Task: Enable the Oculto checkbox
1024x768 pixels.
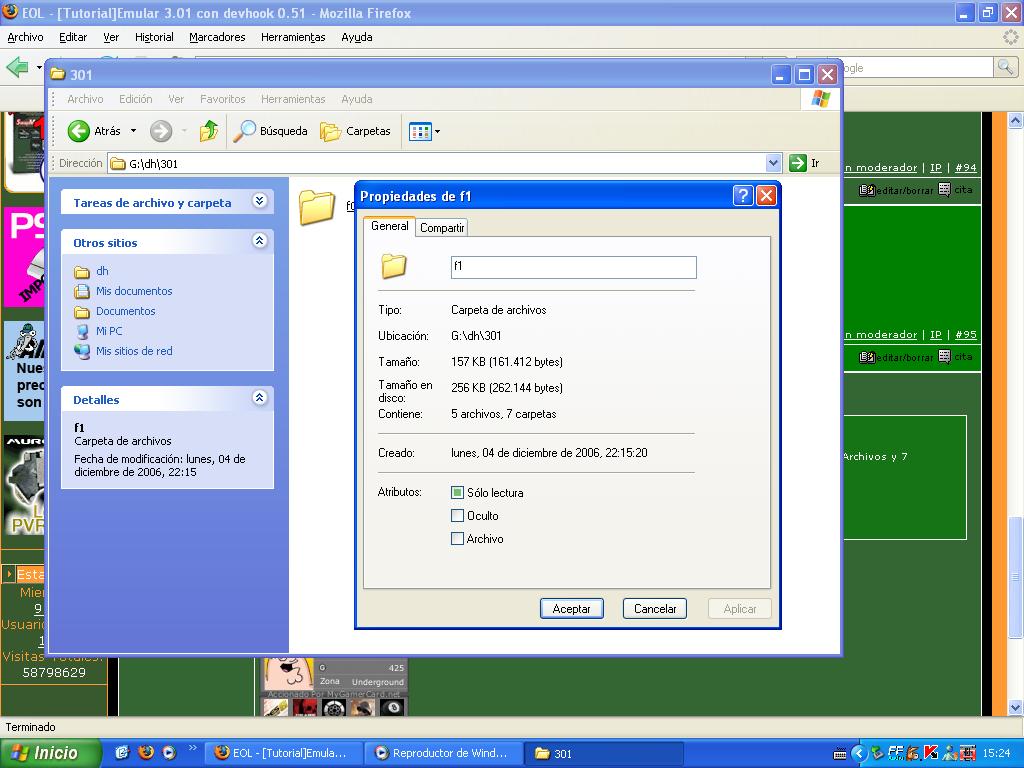Action: pyautogui.click(x=458, y=516)
